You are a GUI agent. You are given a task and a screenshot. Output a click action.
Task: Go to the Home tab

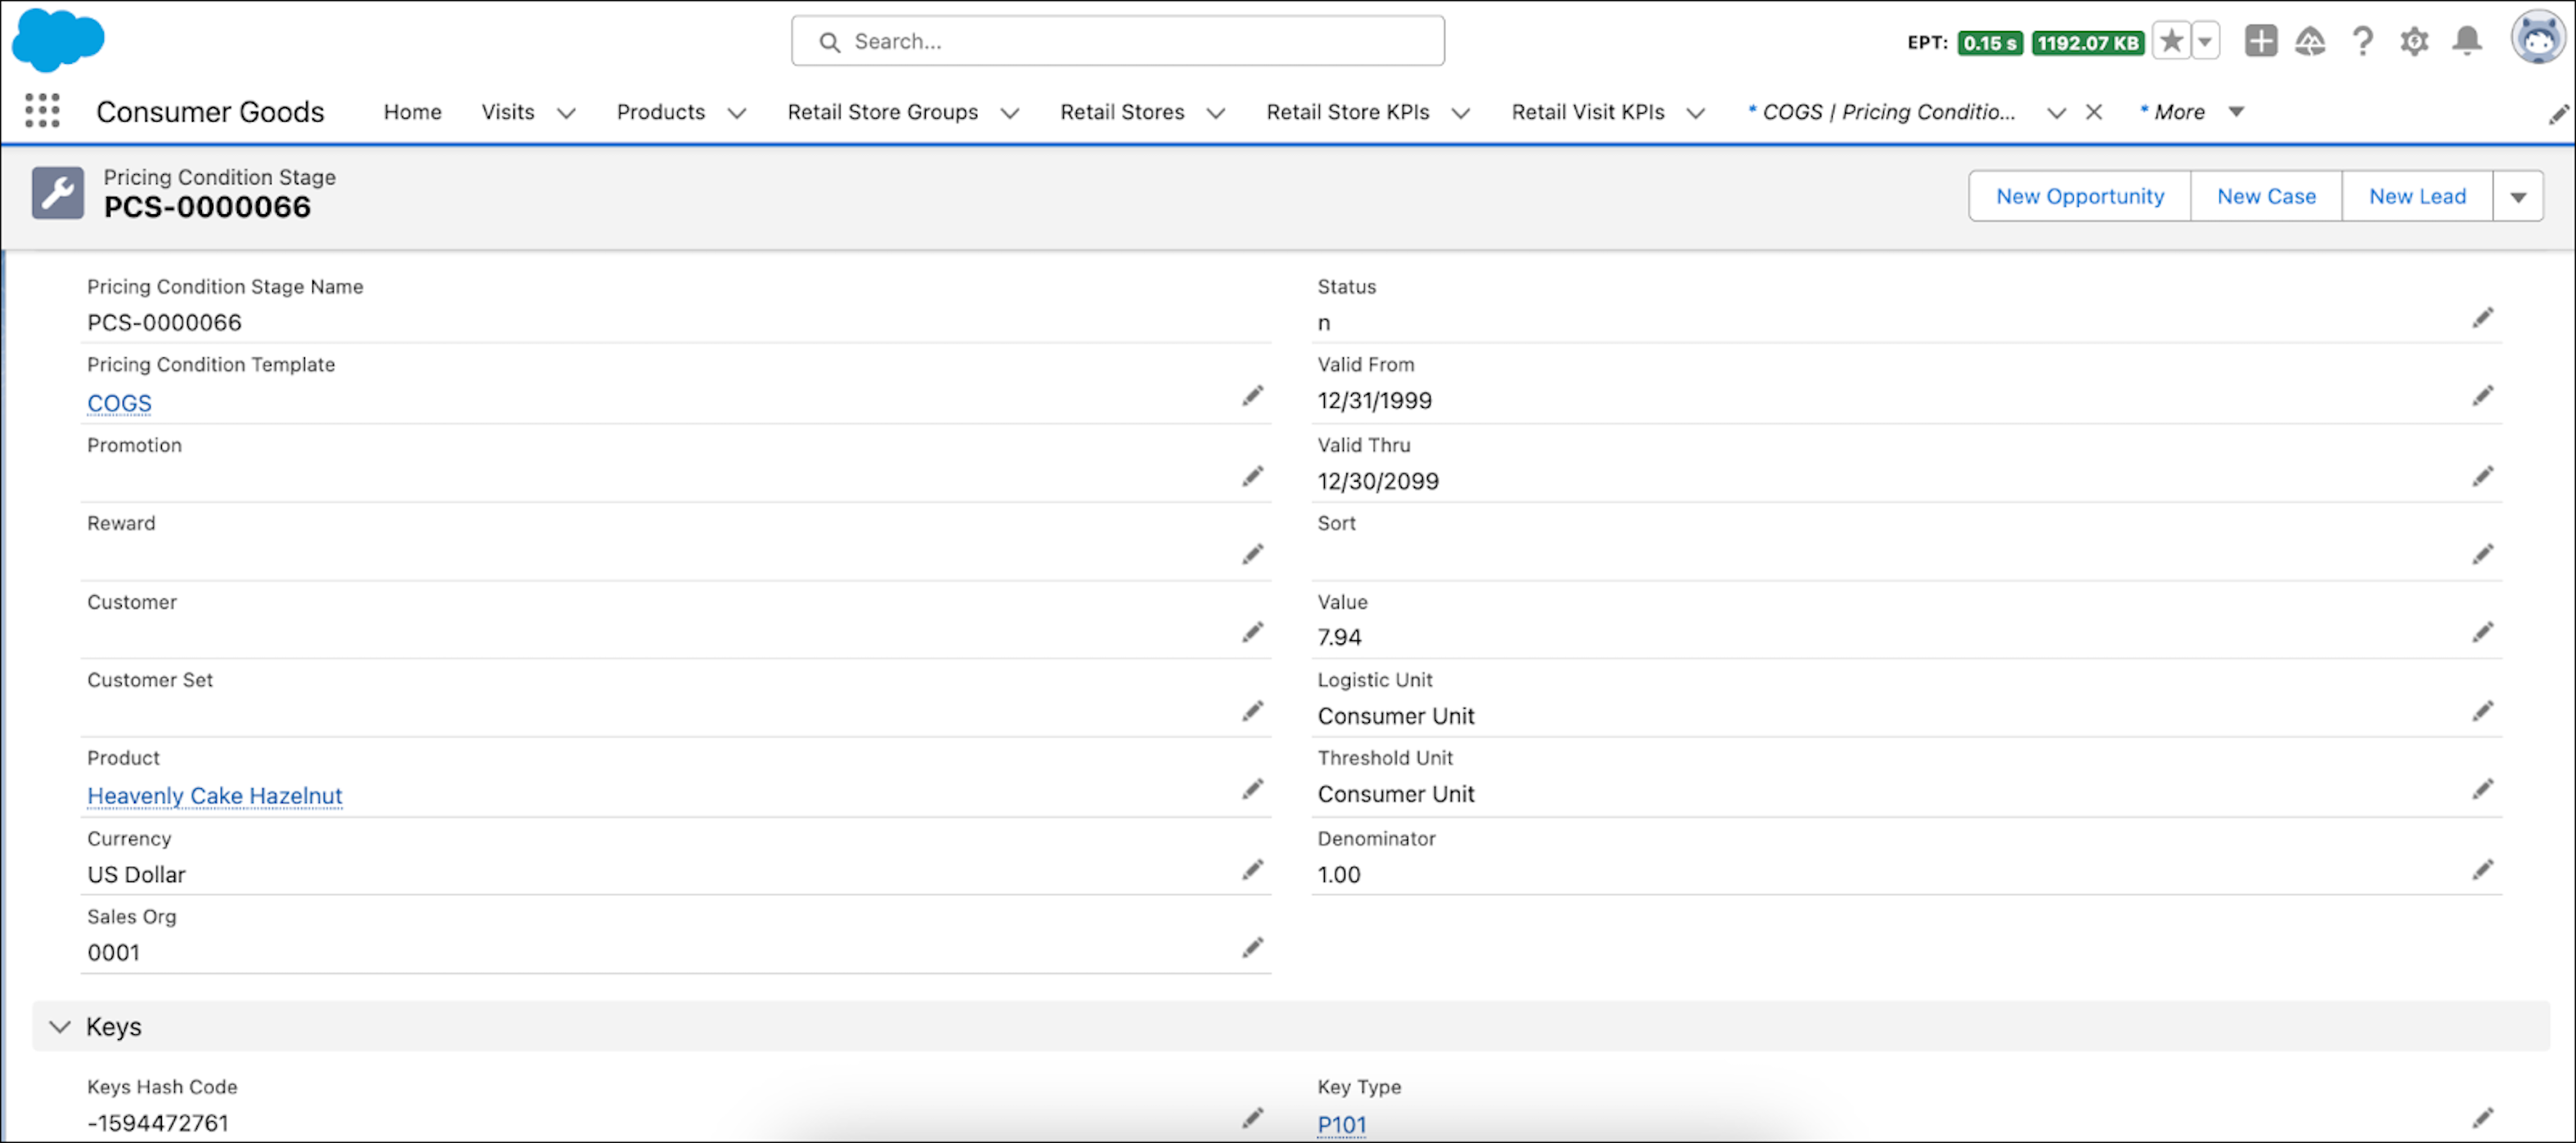click(x=412, y=112)
